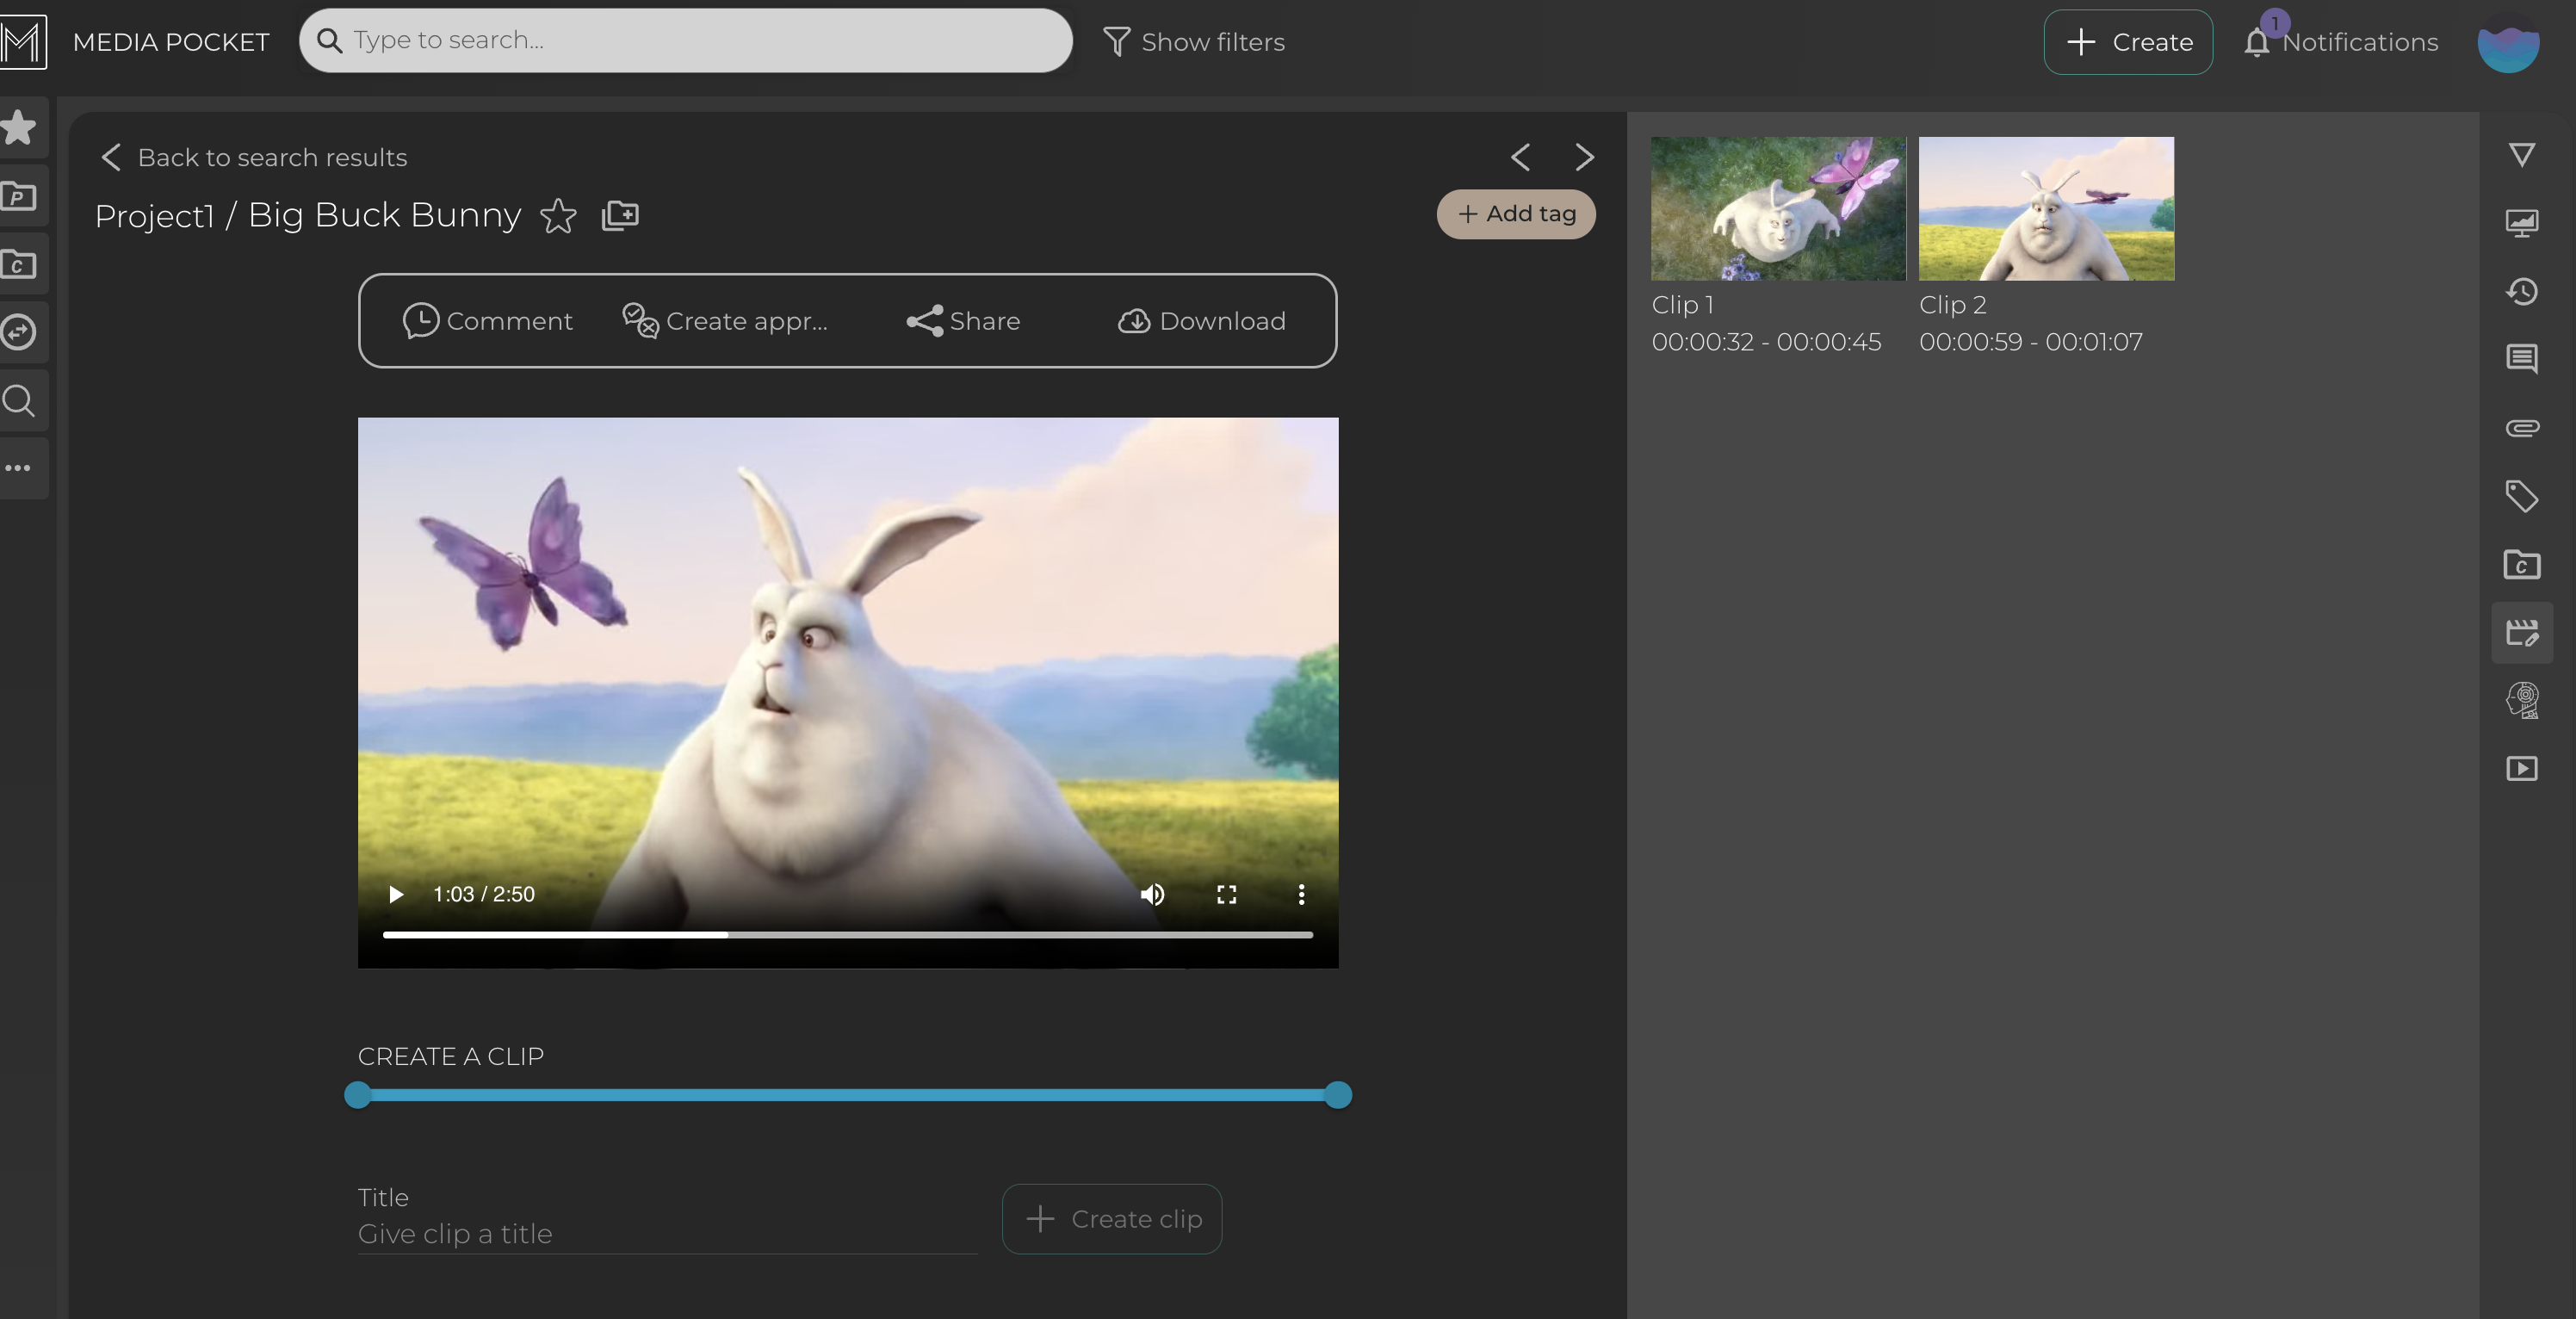
Task: Select the AI analysis icon in right sidebar
Action: click(x=2524, y=701)
